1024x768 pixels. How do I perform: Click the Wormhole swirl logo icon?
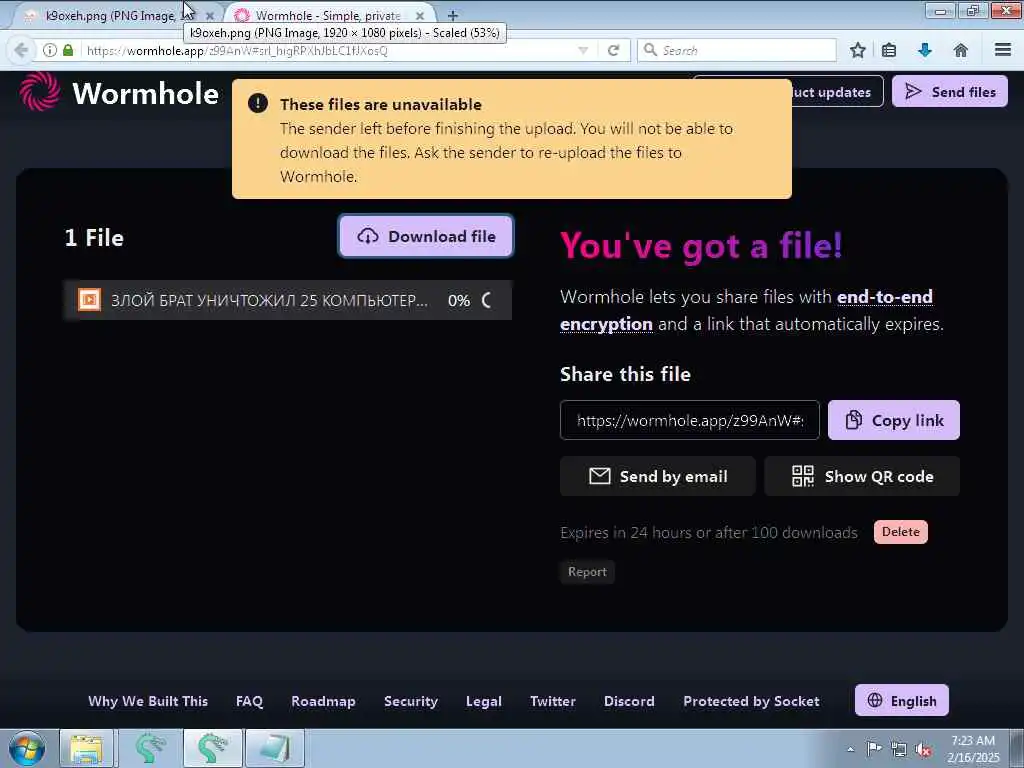coord(40,91)
